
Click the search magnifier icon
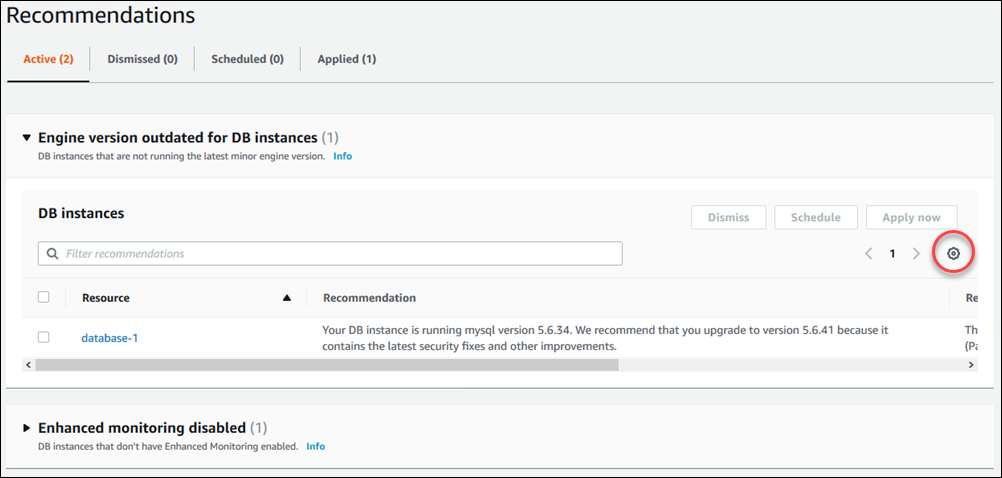[x=52, y=254]
